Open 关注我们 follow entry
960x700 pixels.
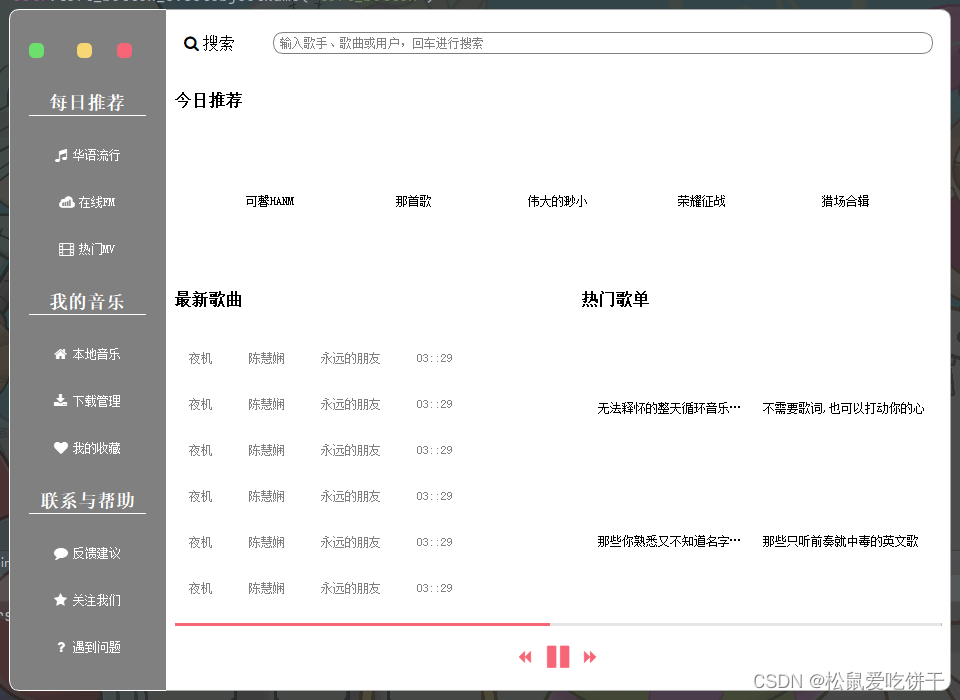click(87, 600)
